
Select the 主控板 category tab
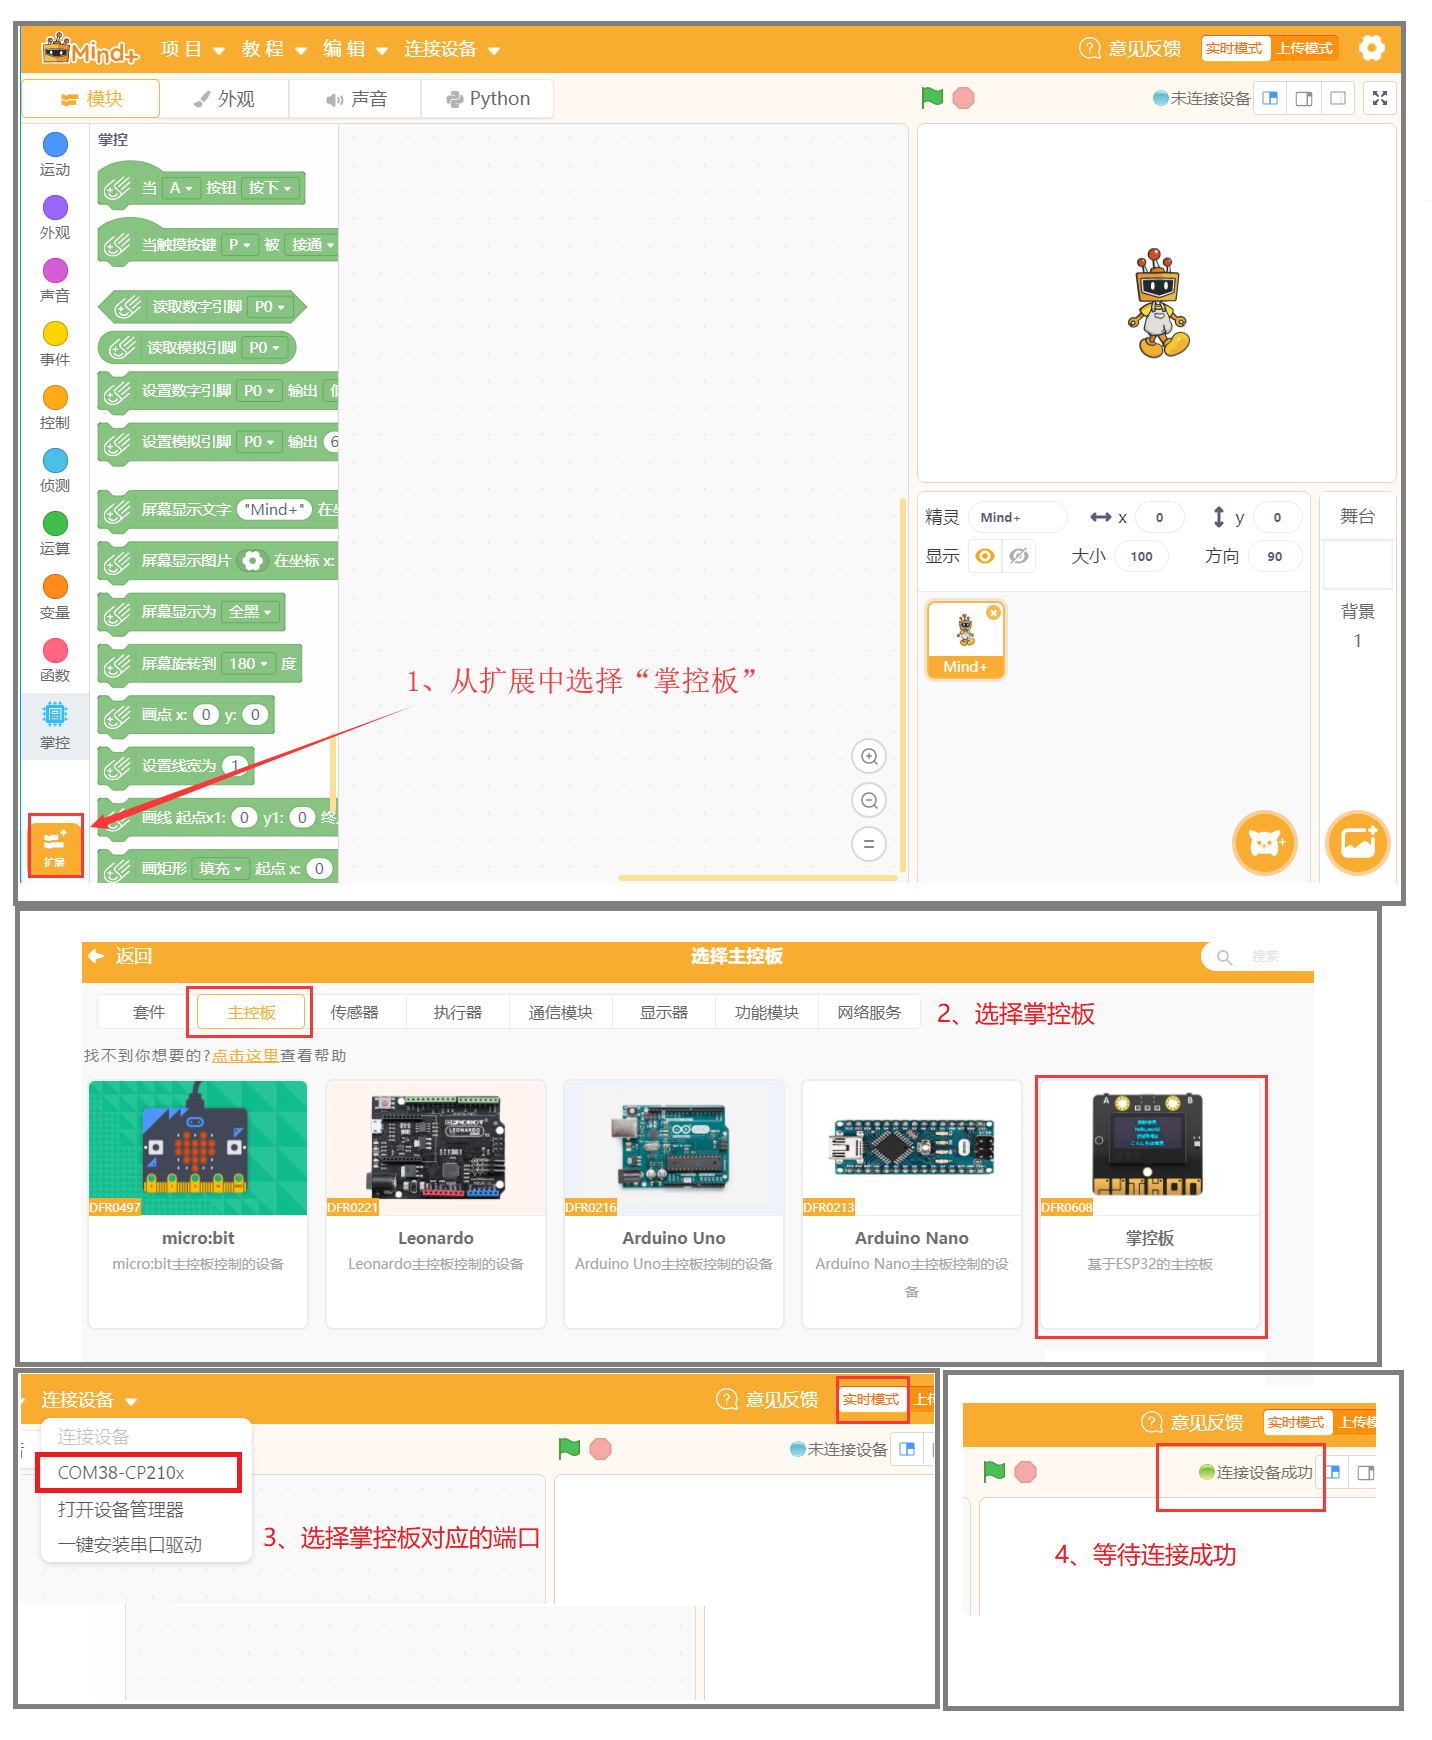pyautogui.click(x=251, y=1012)
